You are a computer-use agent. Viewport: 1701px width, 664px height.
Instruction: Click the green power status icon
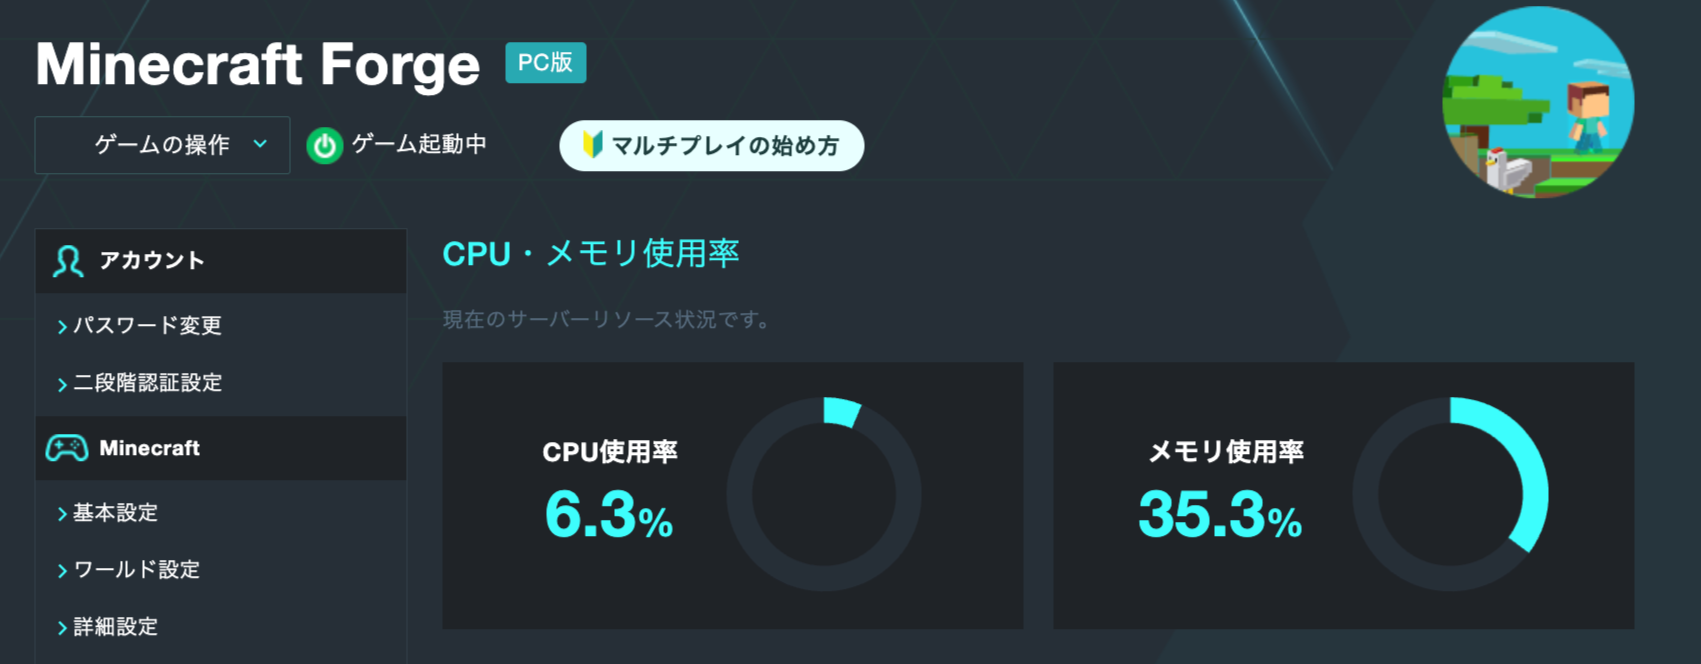(324, 146)
